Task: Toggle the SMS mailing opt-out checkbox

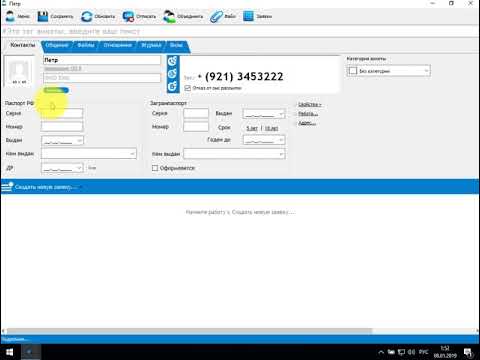Action: [x=188, y=88]
